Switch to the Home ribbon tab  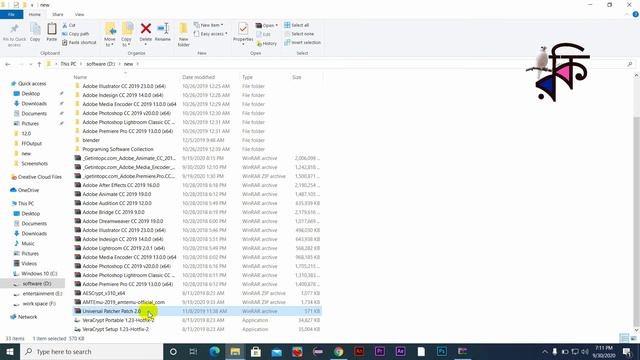pos(35,15)
